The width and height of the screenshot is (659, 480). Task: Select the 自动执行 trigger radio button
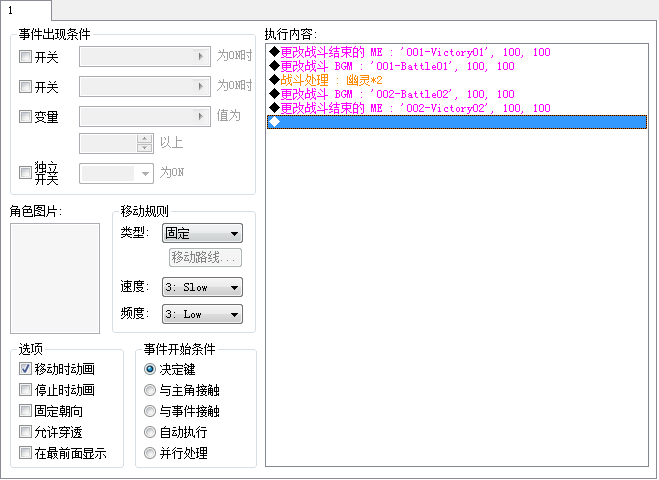pos(150,432)
